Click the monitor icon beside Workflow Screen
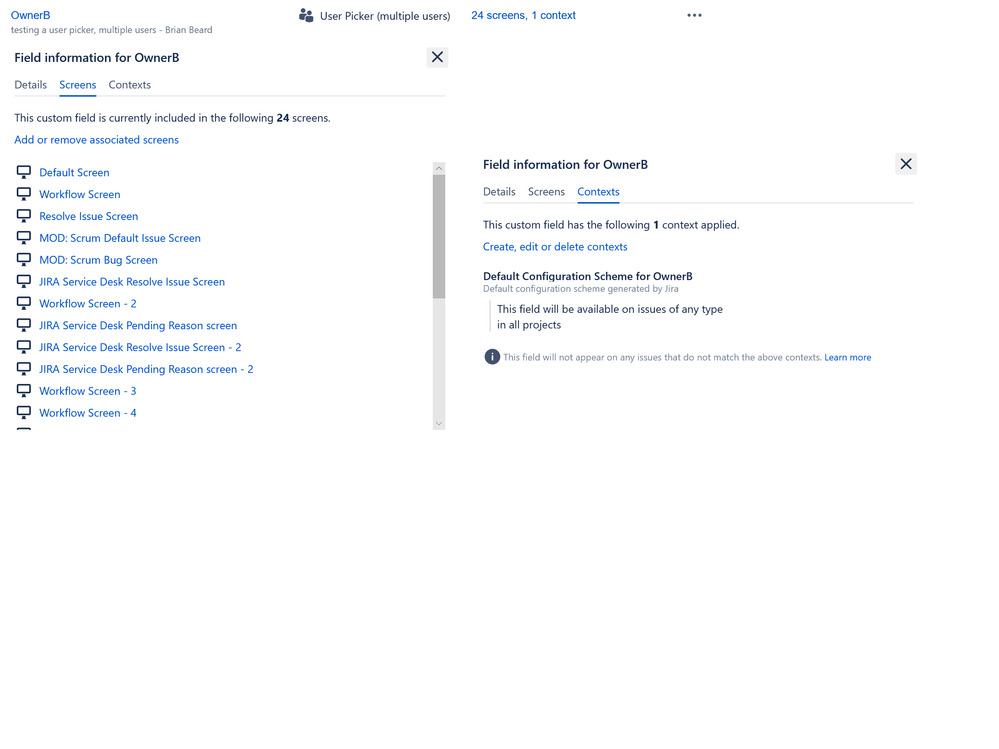 click(23, 194)
